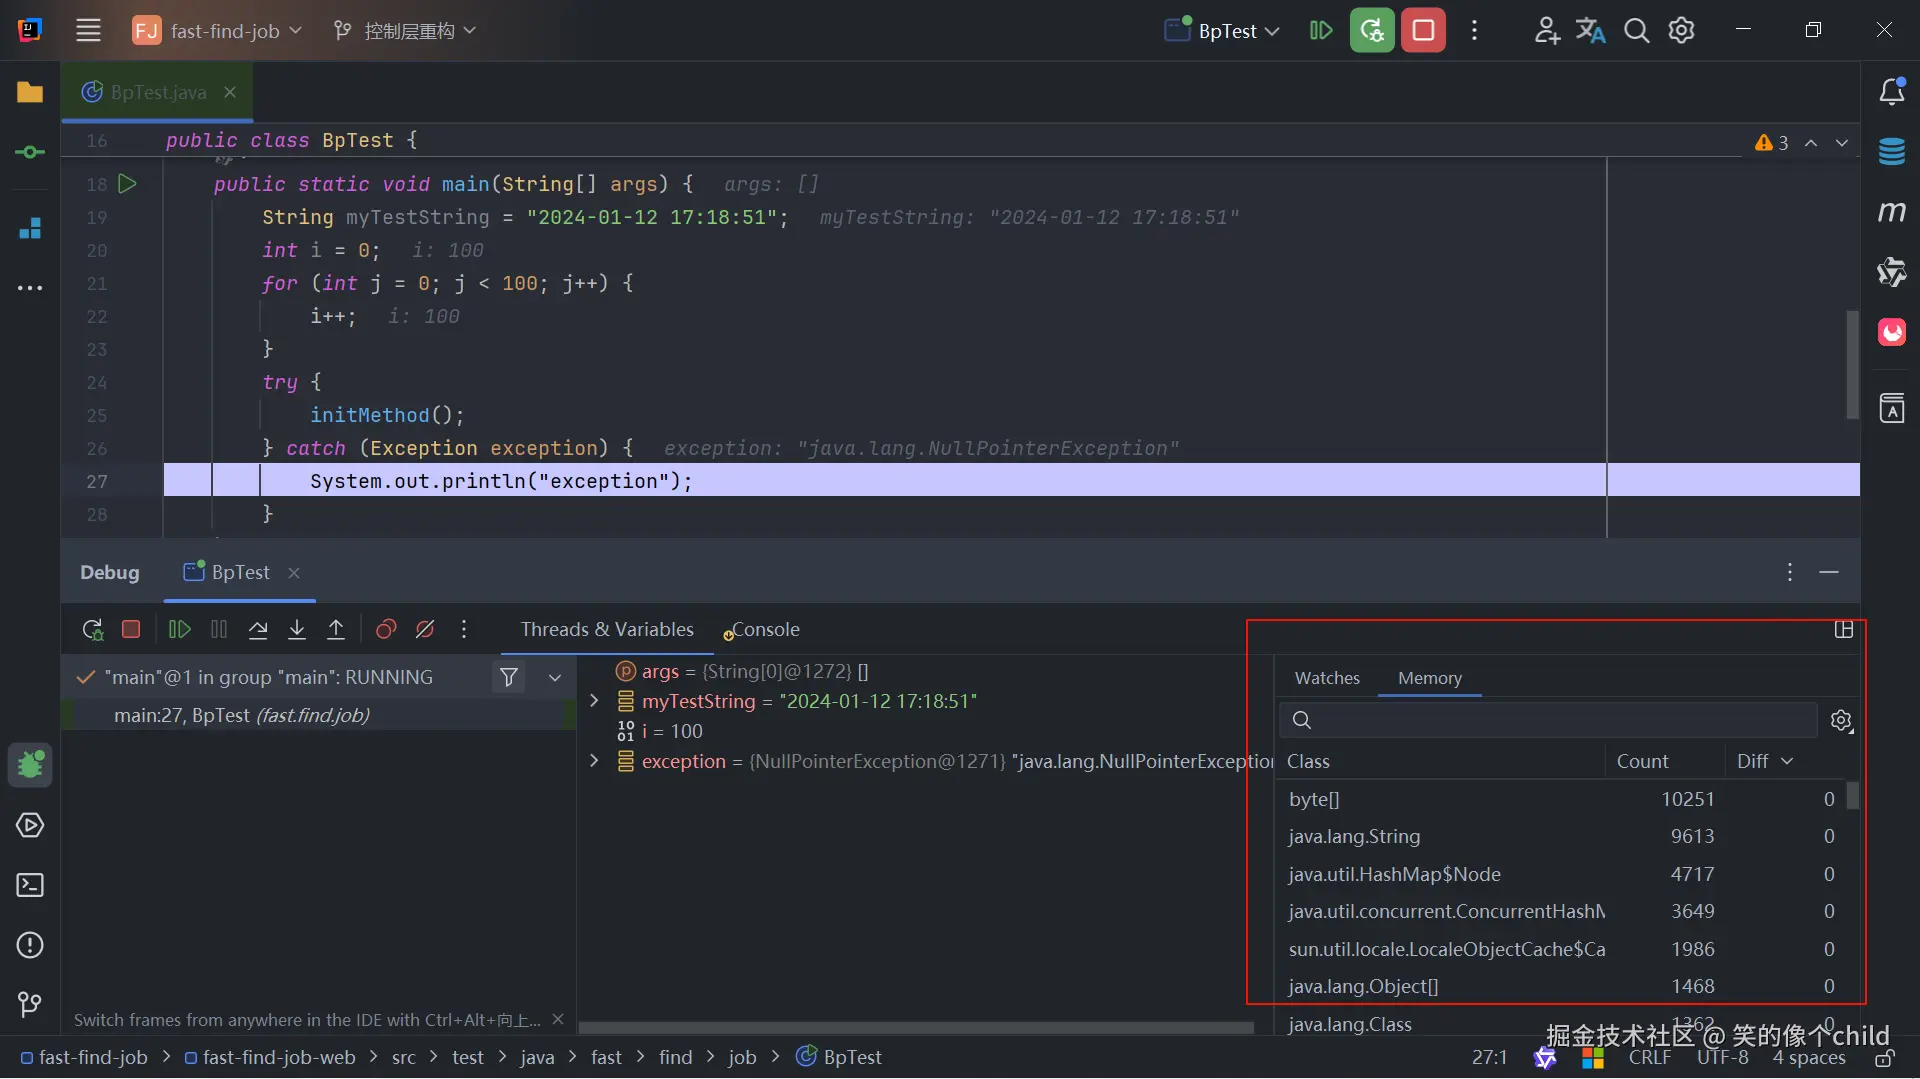
Task: Open the Structure tool window
Action: coord(30,228)
